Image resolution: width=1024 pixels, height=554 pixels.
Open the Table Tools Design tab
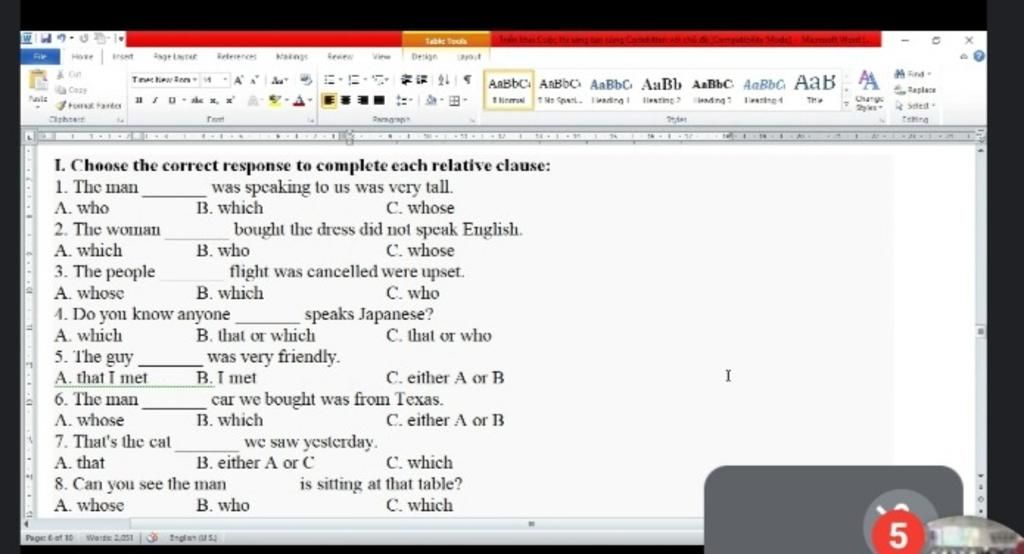(x=424, y=57)
